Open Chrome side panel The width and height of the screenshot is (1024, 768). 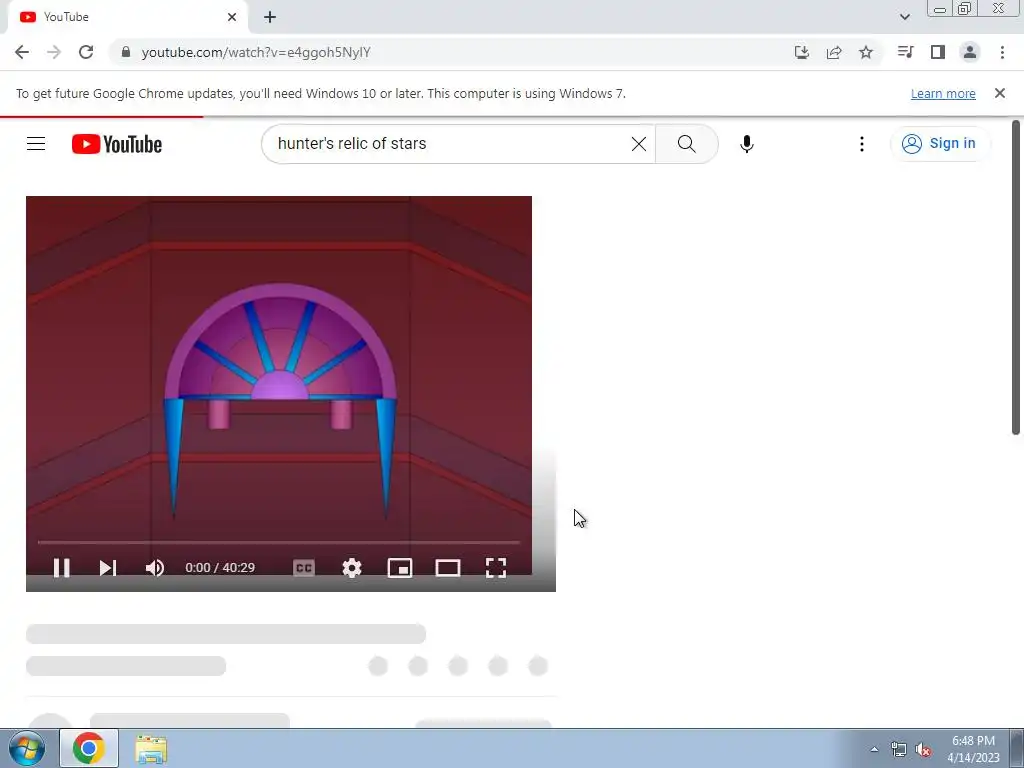[x=938, y=52]
